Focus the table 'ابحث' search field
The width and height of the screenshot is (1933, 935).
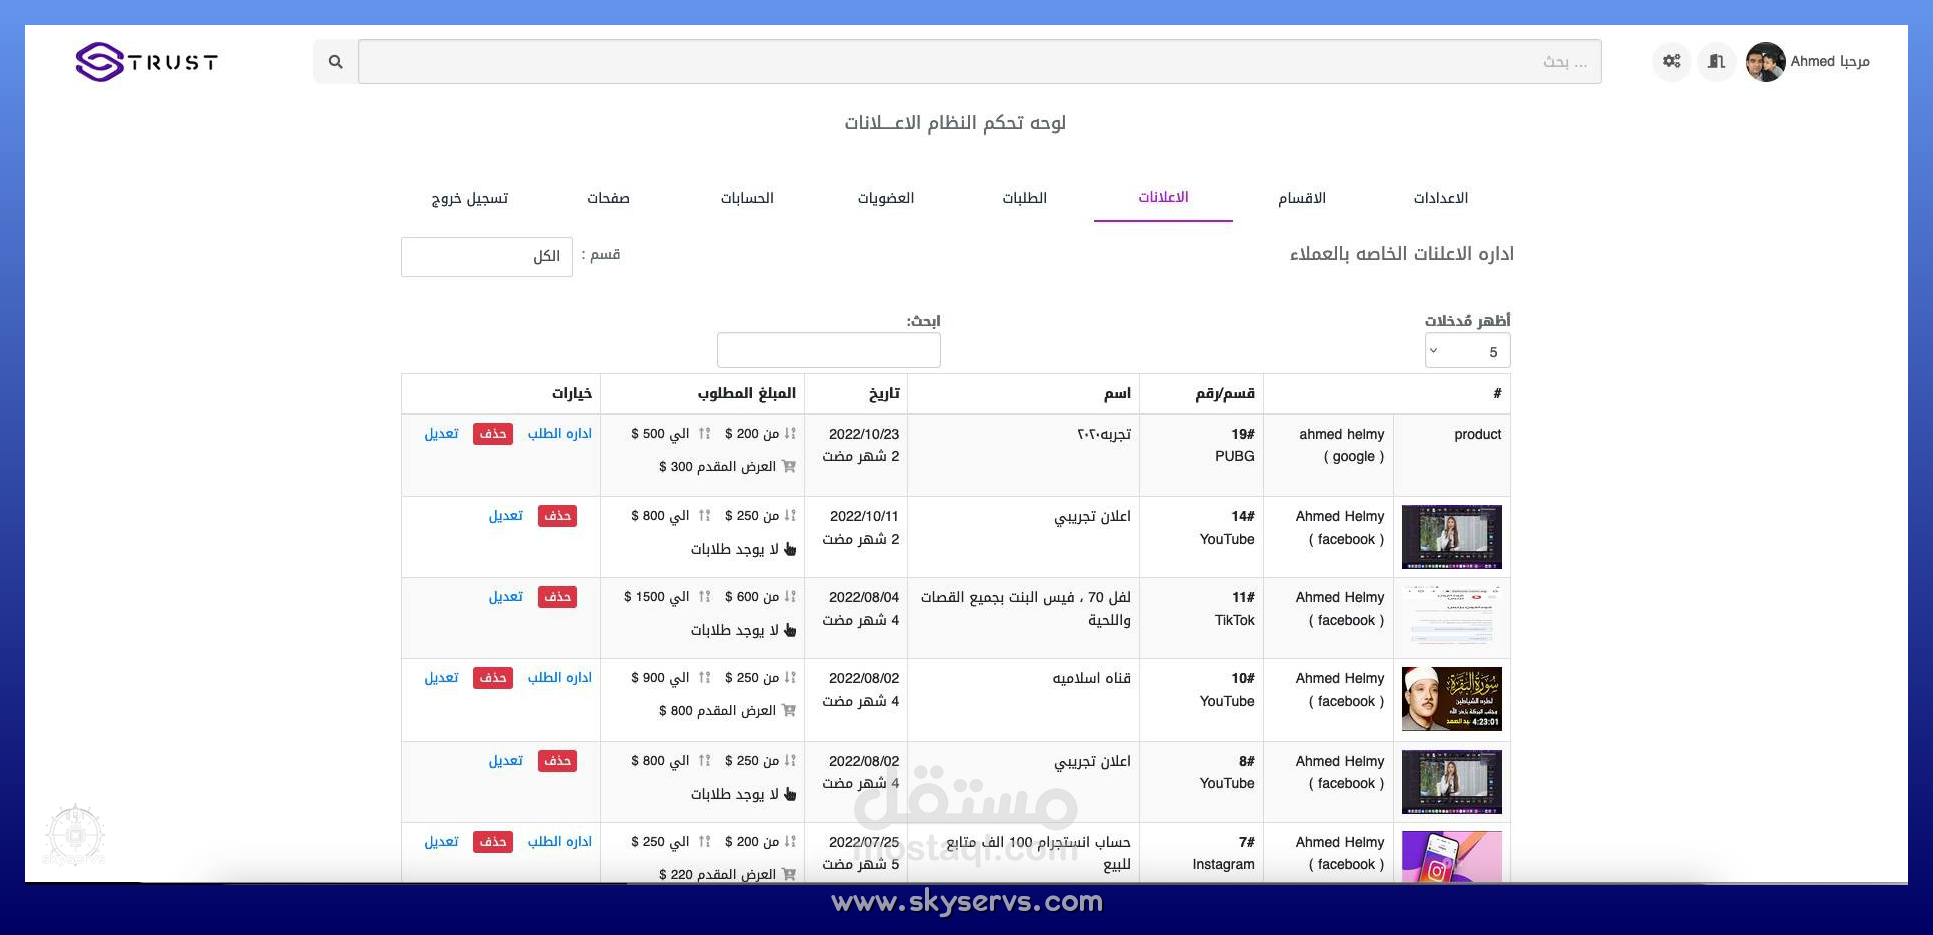point(828,350)
